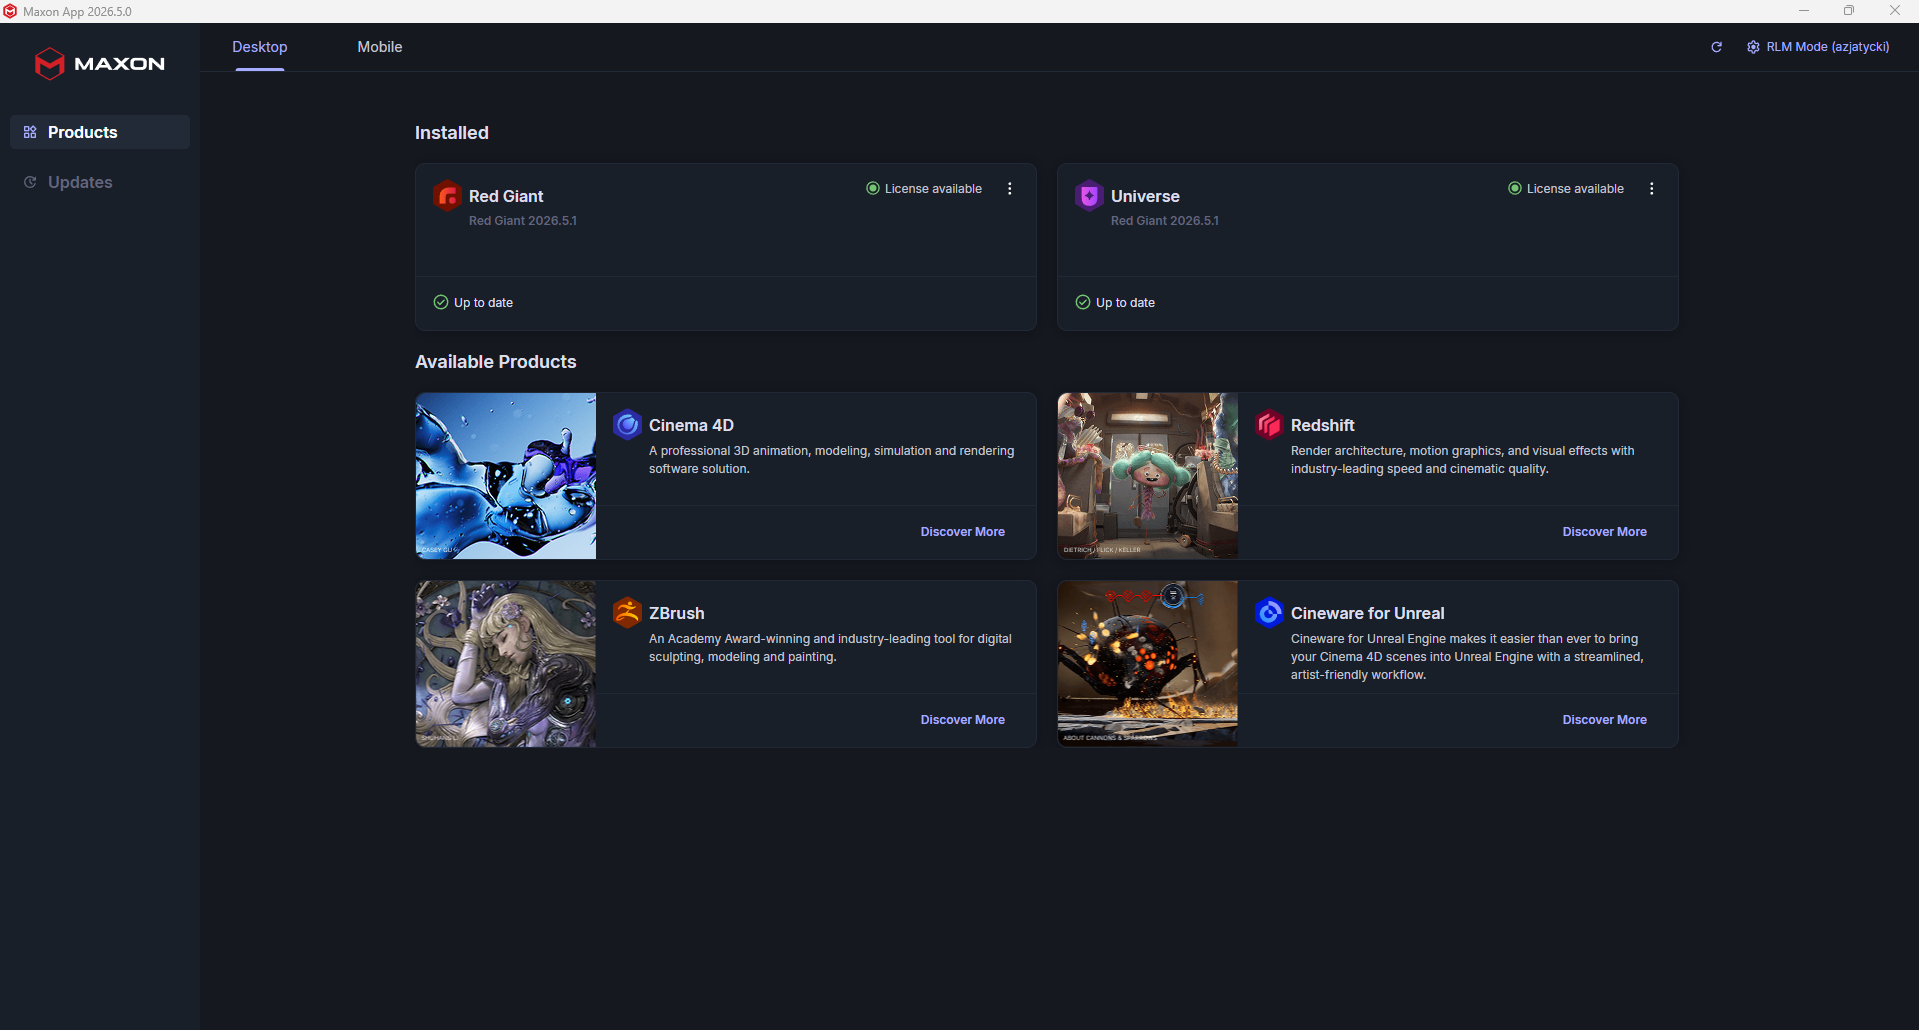Click the RLM Mode (azjatycki) label
This screenshot has width=1919, height=1030.
tap(1828, 47)
